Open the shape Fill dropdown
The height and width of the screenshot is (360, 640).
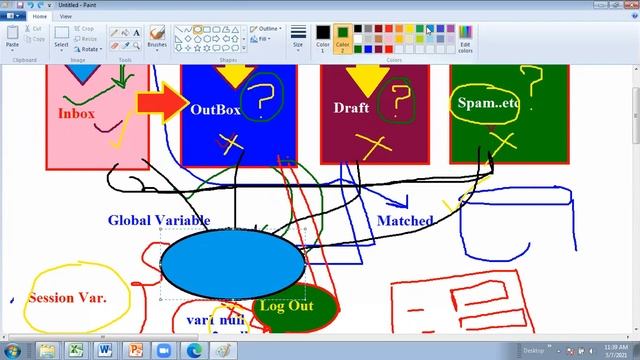pos(260,39)
